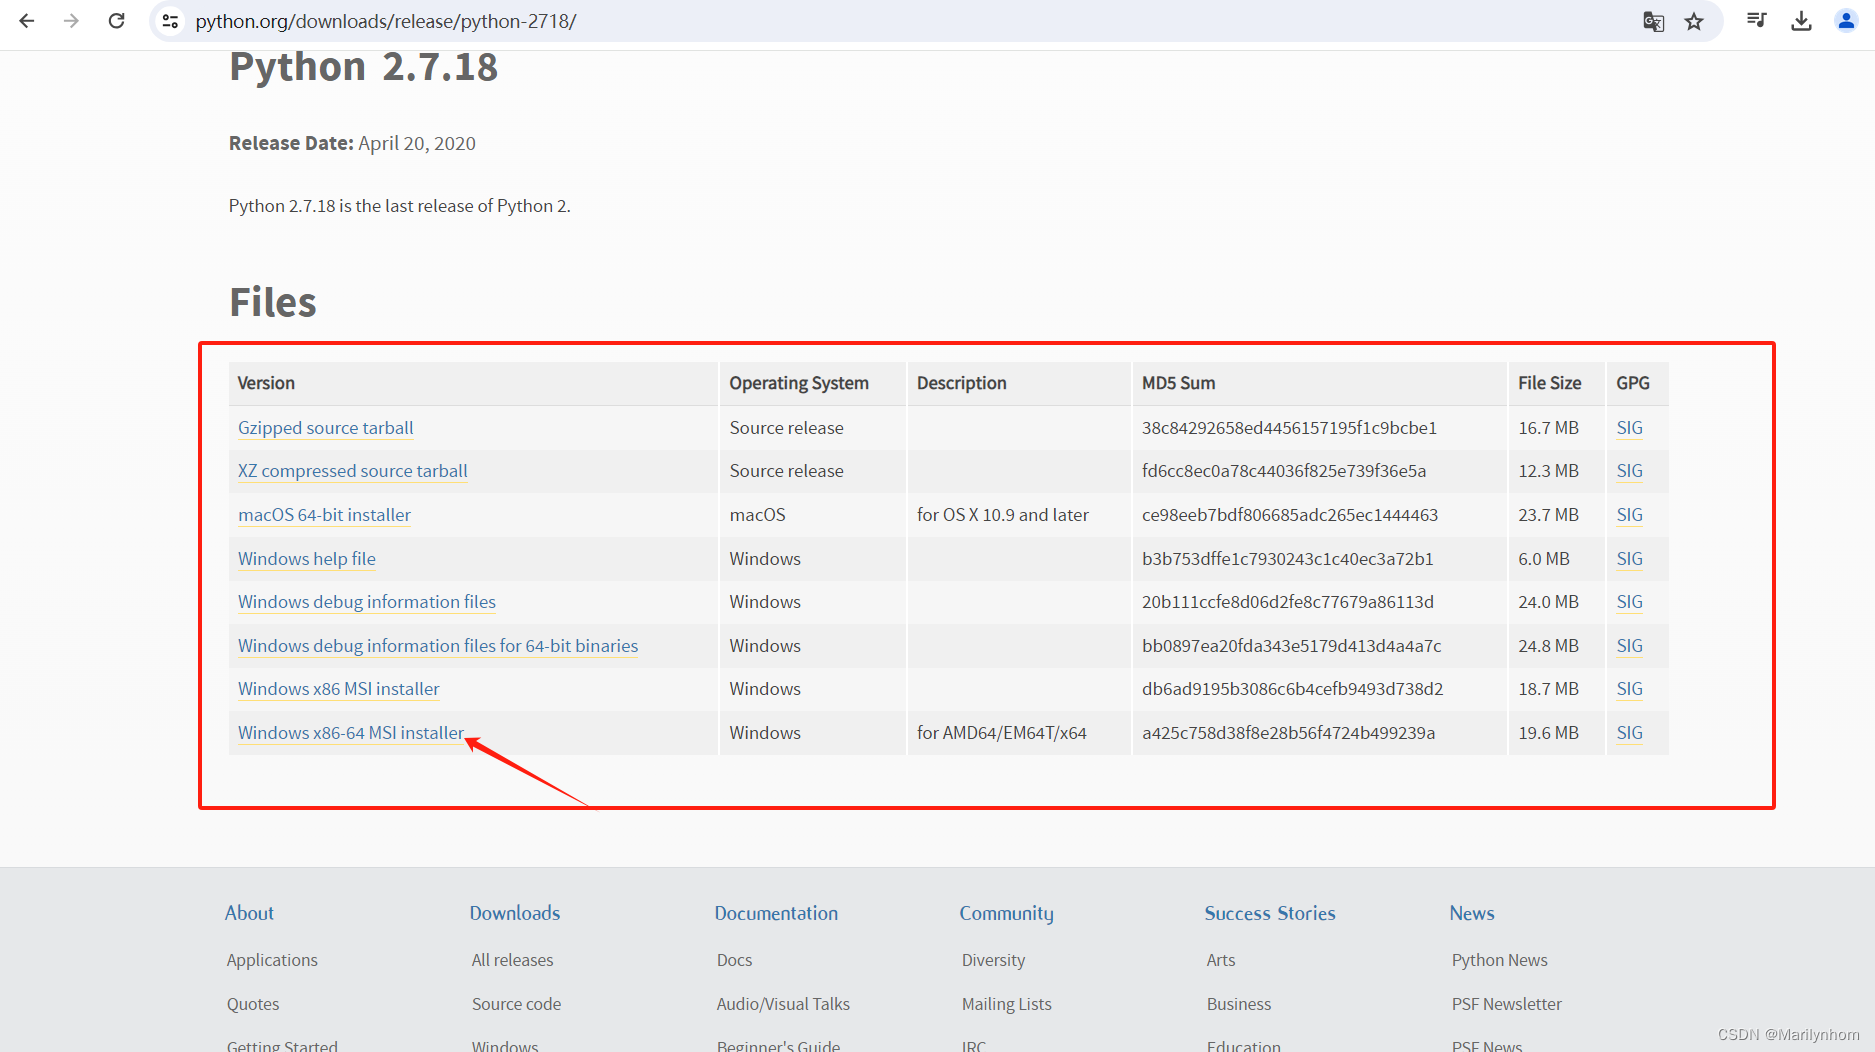Open Source code in the footer
The width and height of the screenshot is (1875, 1052).
[x=516, y=1004]
